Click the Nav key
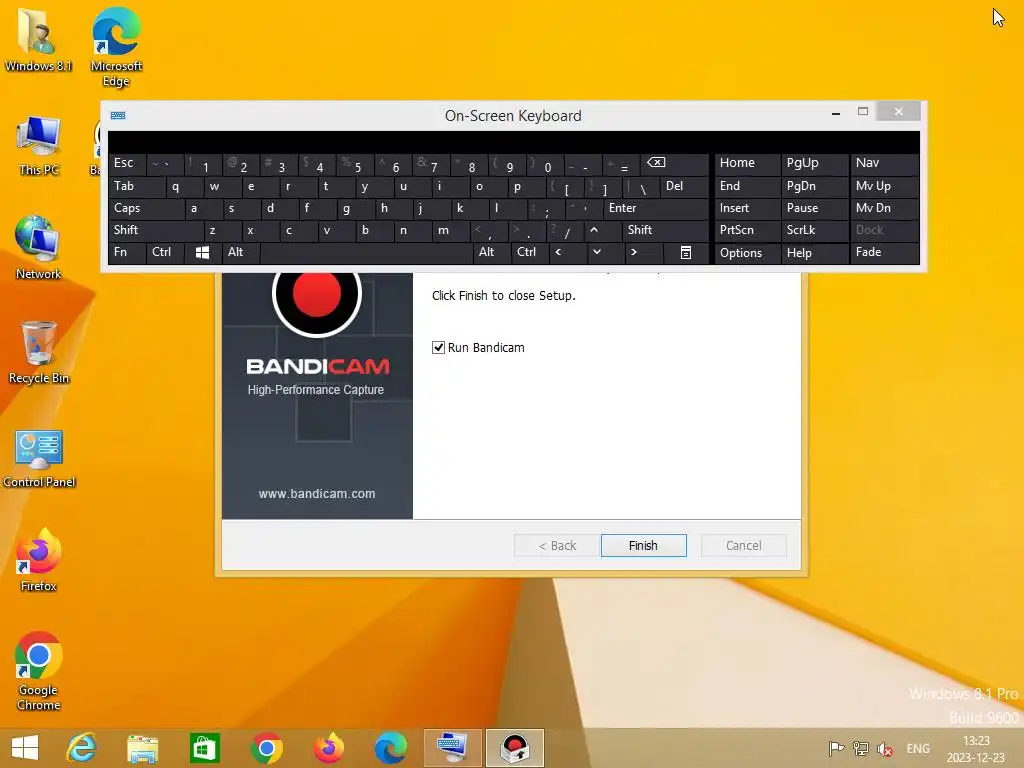This screenshot has height=768, width=1024. tap(884, 163)
